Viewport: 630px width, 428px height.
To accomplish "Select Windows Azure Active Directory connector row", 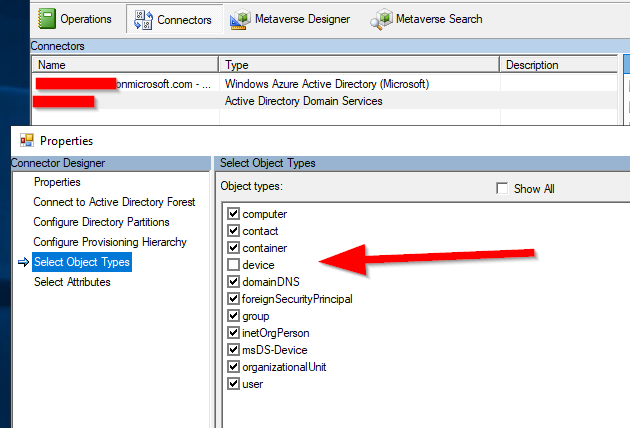I will [x=325, y=84].
